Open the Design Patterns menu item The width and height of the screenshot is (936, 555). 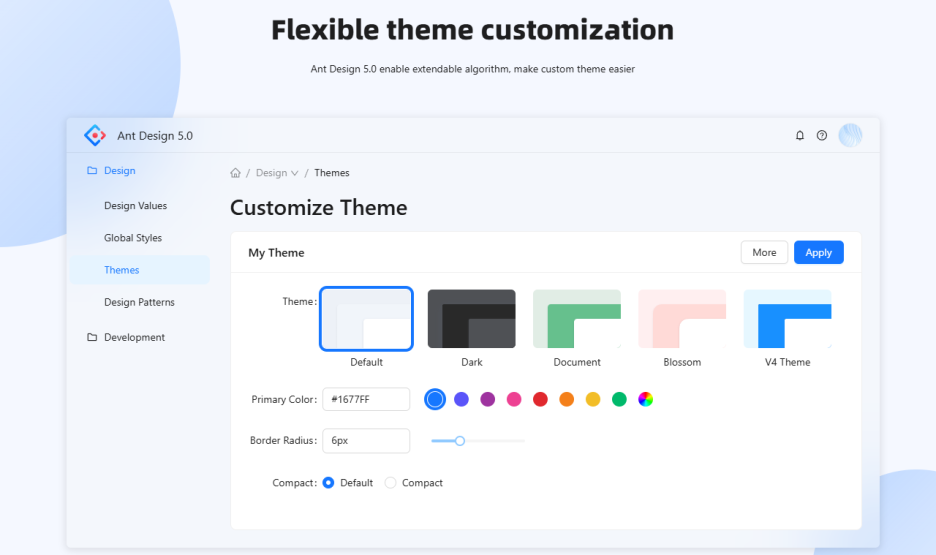(140, 302)
